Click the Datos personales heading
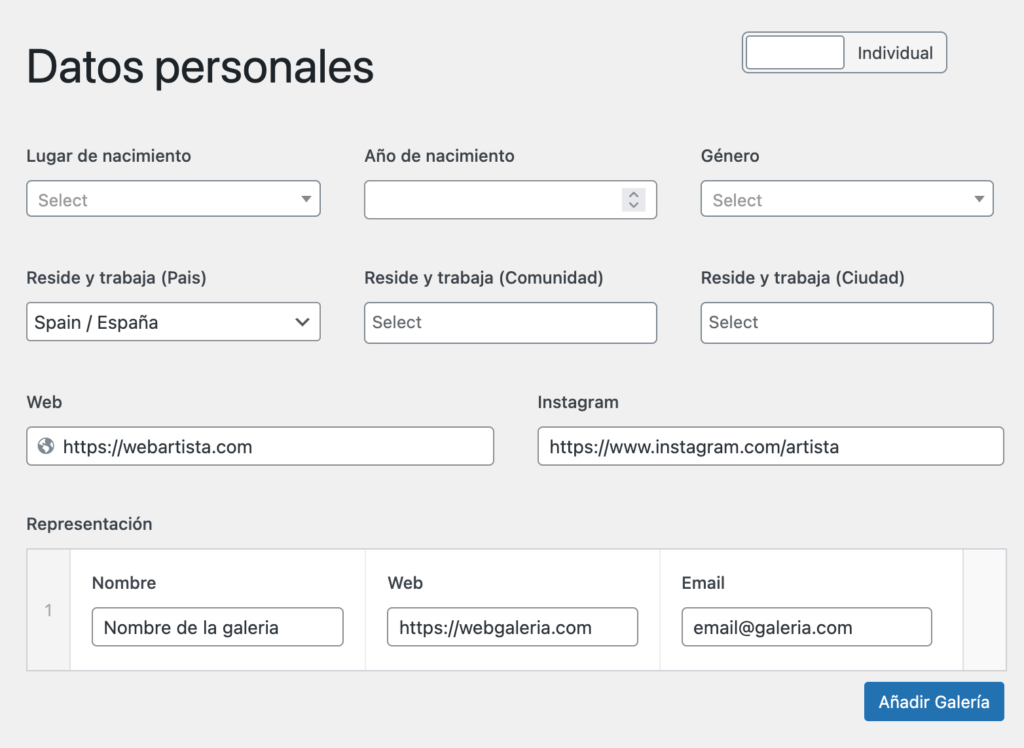The width and height of the screenshot is (1024, 748). point(200,67)
